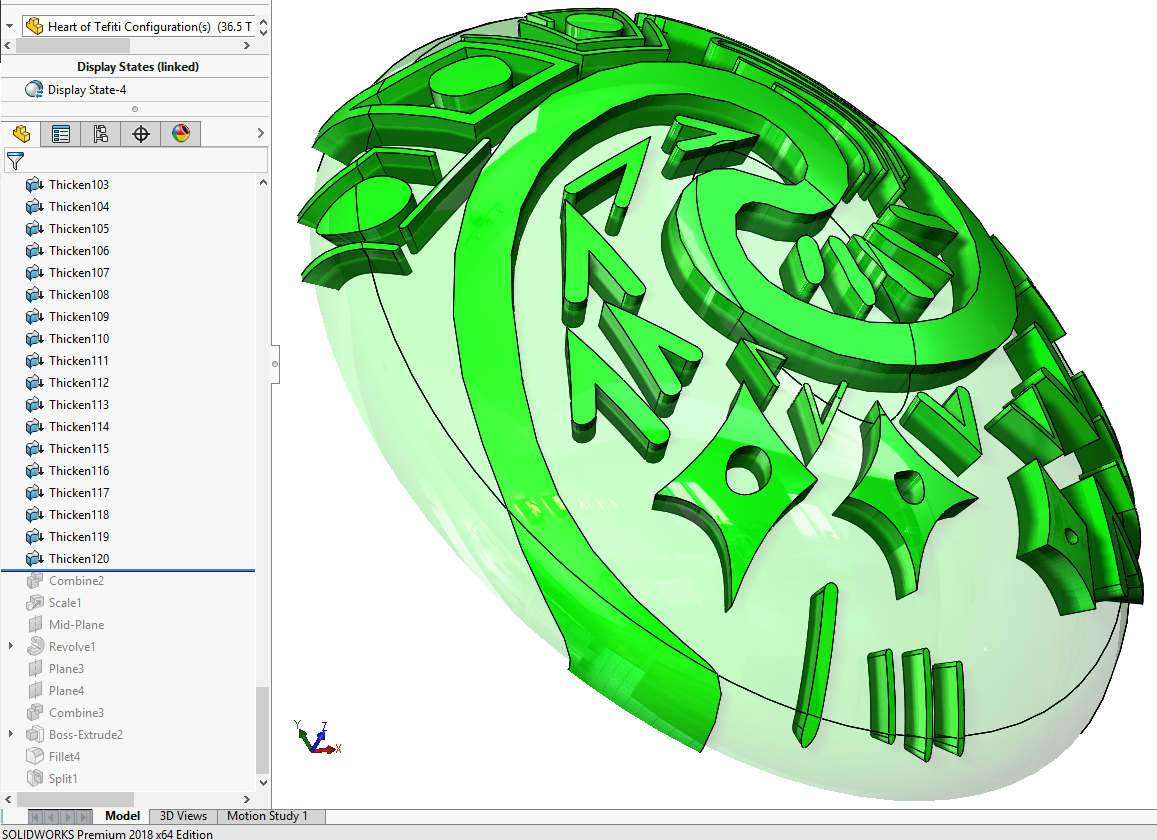Click the Display State-4 icon
Screen dimensions: 1157x840
pos(34,90)
